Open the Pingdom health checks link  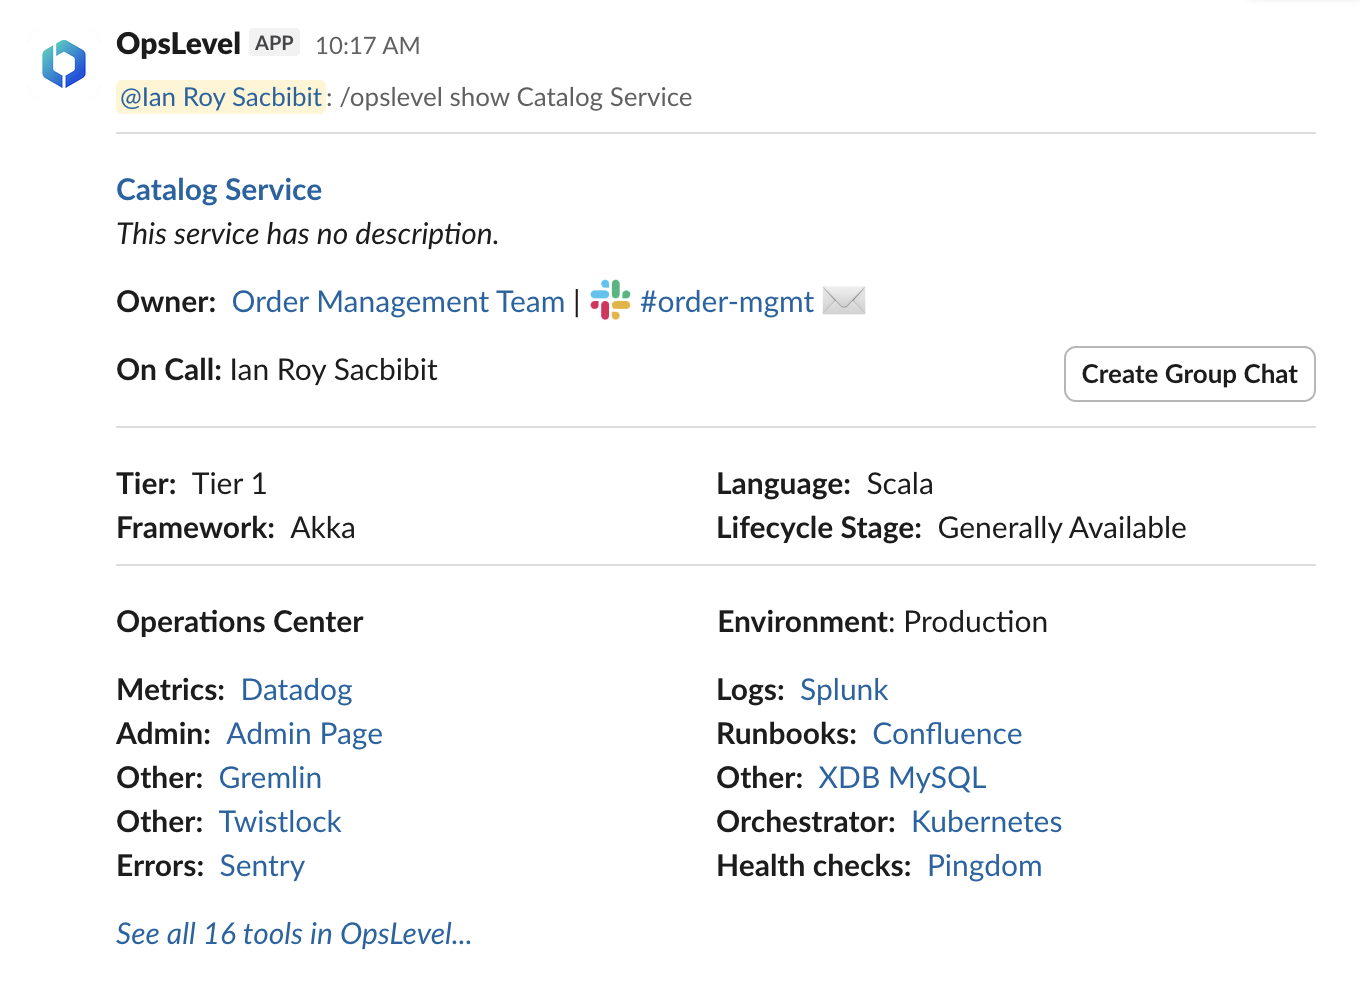pyautogui.click(x=984, y=866)
